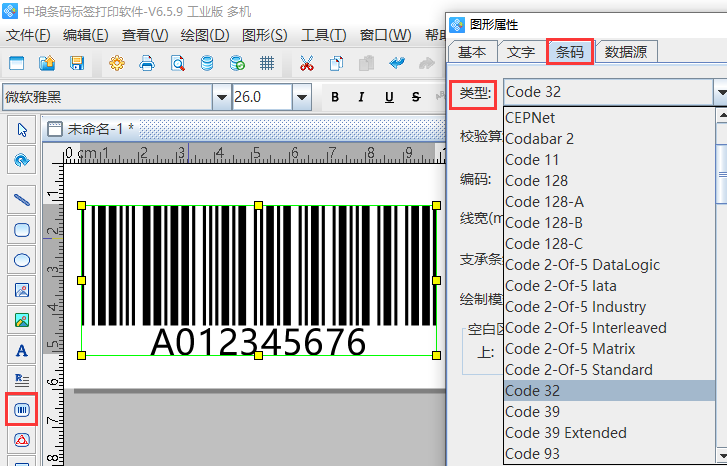
Task: Select the rounded rectangle tool
Action: click(x=22, y=230)
